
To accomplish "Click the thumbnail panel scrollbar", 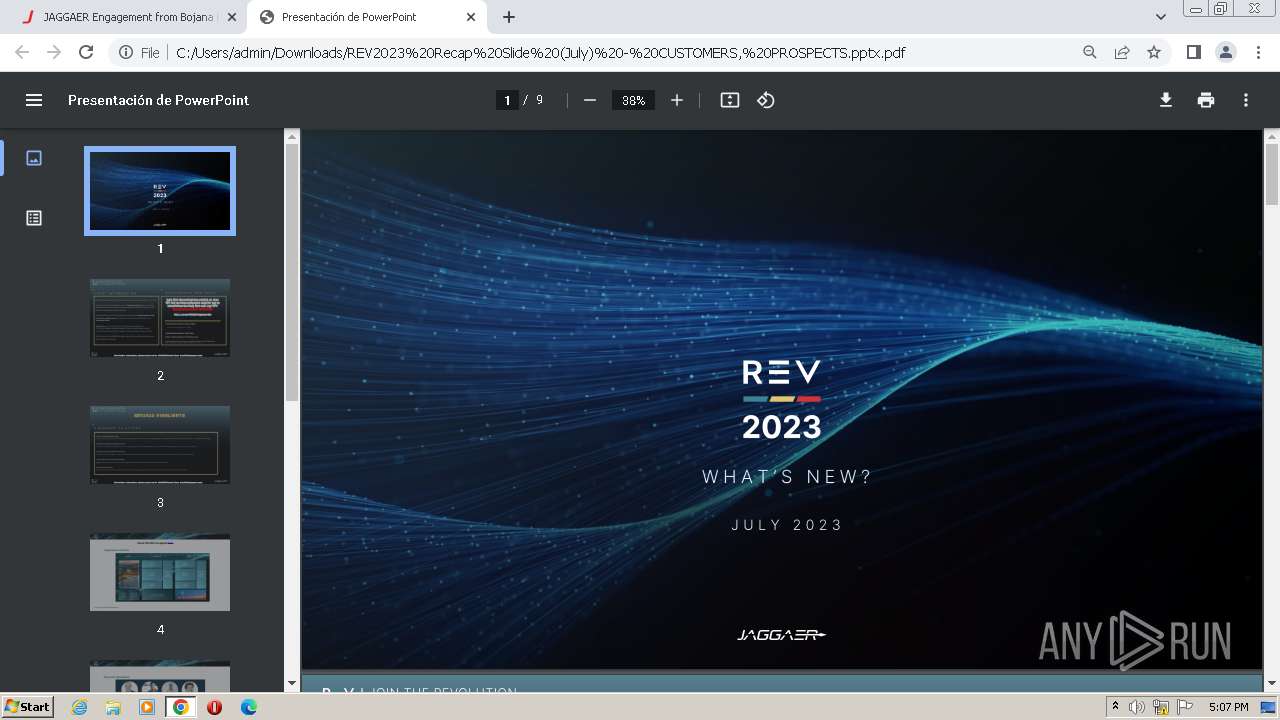I will pos(292,272).
